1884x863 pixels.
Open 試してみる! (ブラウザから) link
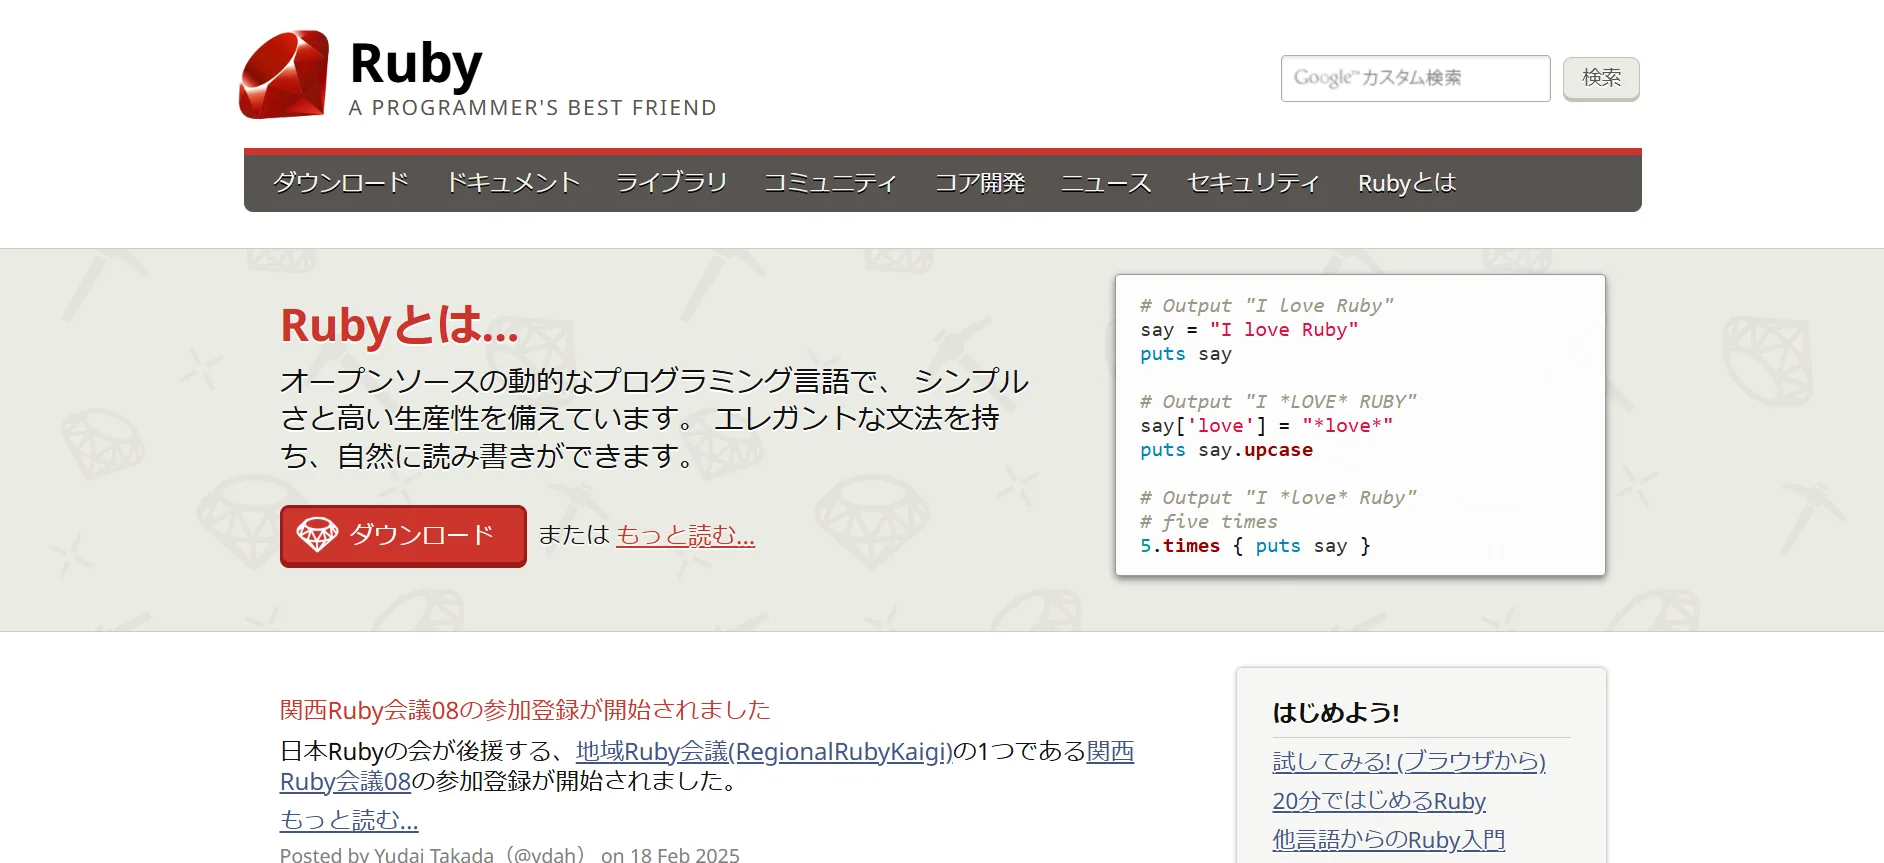[x=1409, y=761]
